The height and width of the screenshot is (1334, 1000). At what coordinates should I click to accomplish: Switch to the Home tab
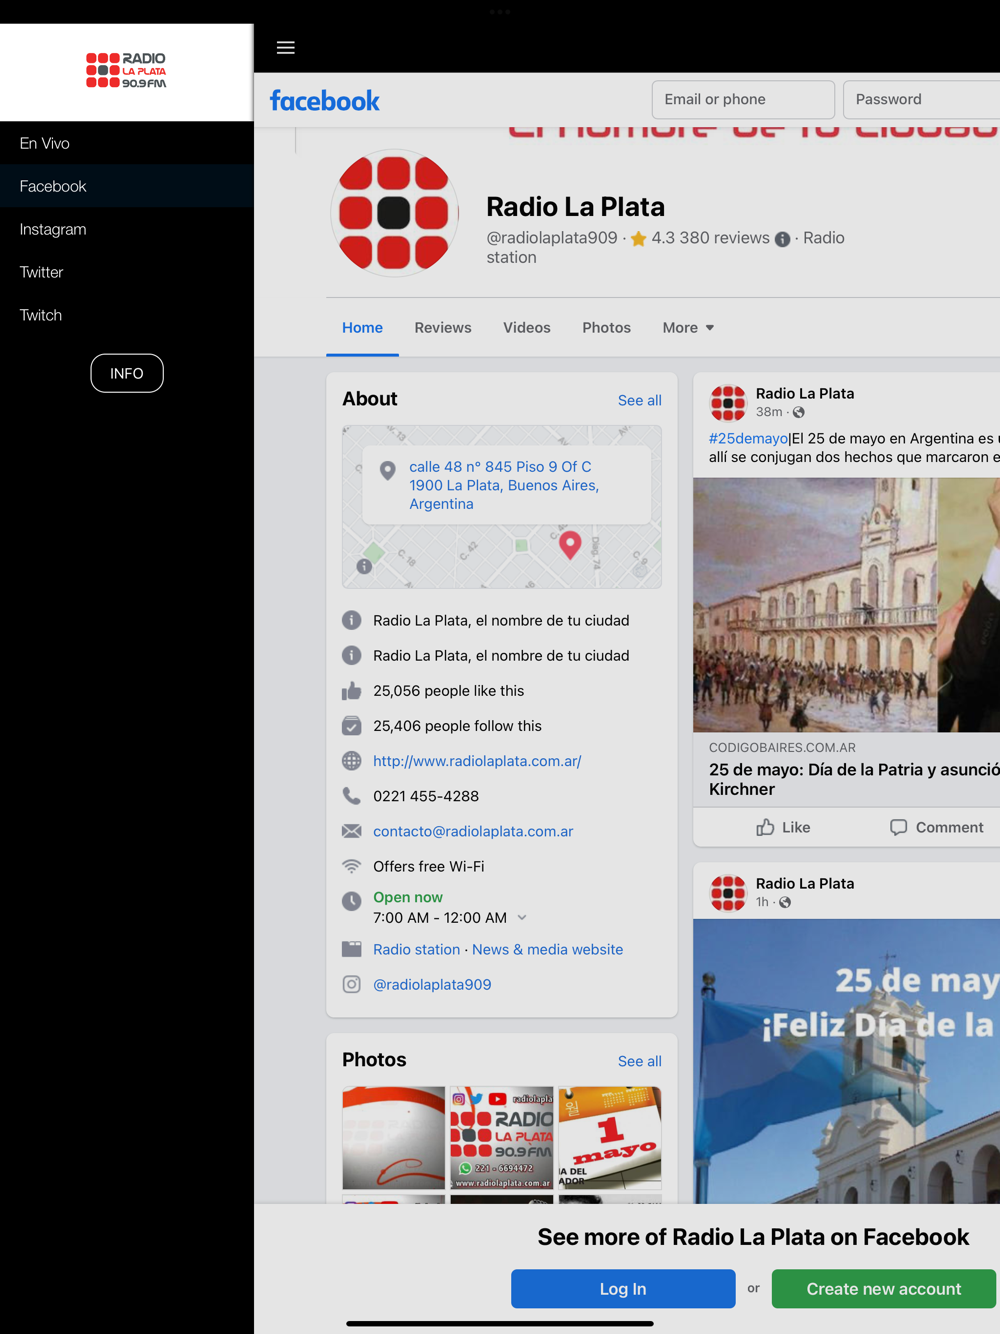[362, 328]
